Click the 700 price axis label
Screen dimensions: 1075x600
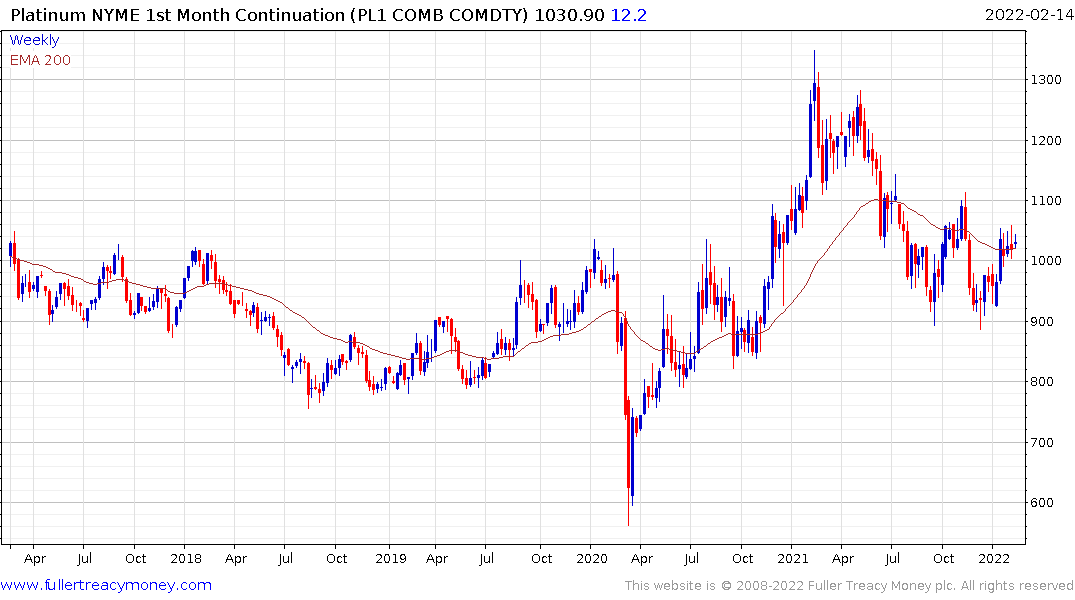[x=1043, y=442]
